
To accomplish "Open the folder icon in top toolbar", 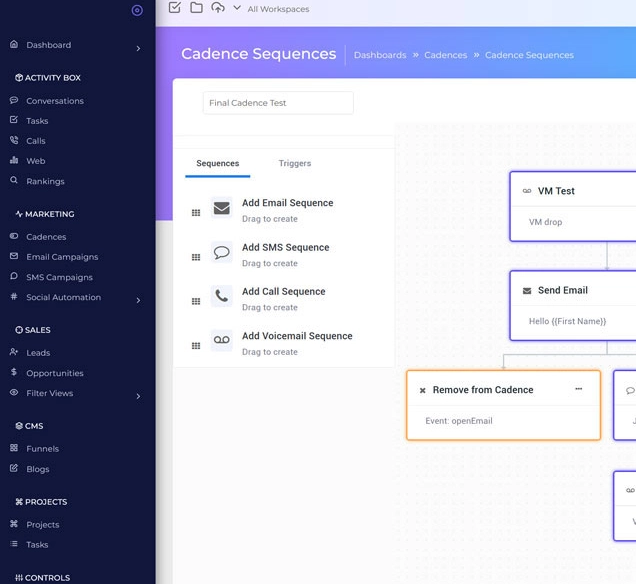I will pyautogui.click(x=196, y=8).
